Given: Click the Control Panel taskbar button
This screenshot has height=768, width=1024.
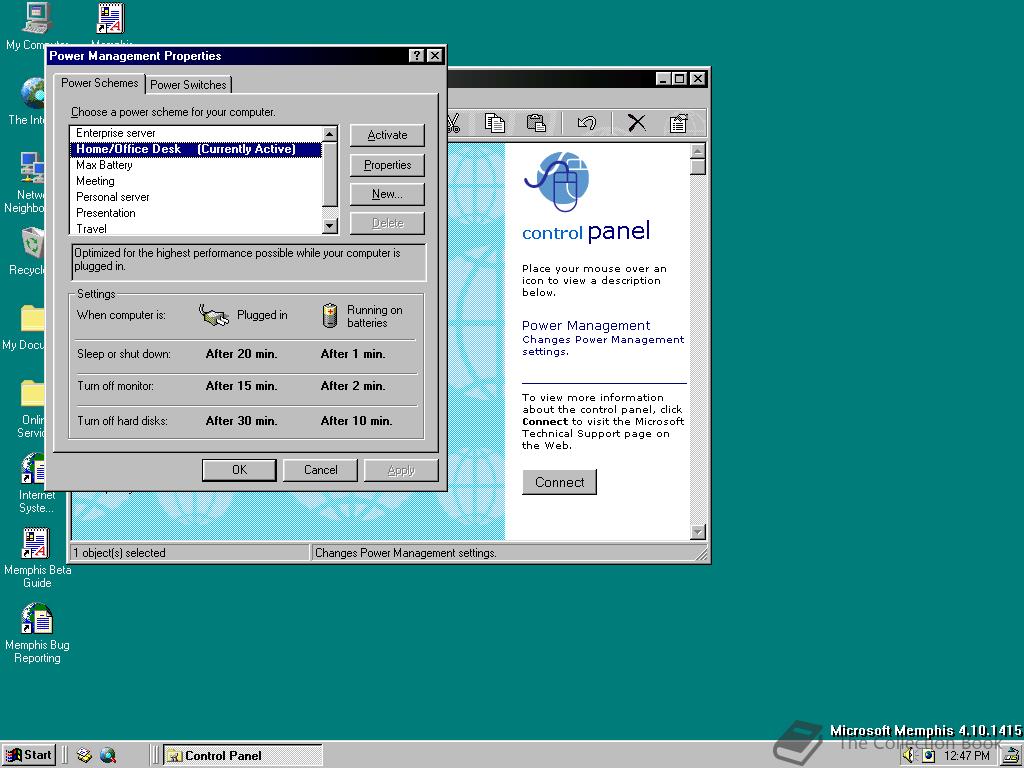Looking at the screenshot, I should point(243,756).
